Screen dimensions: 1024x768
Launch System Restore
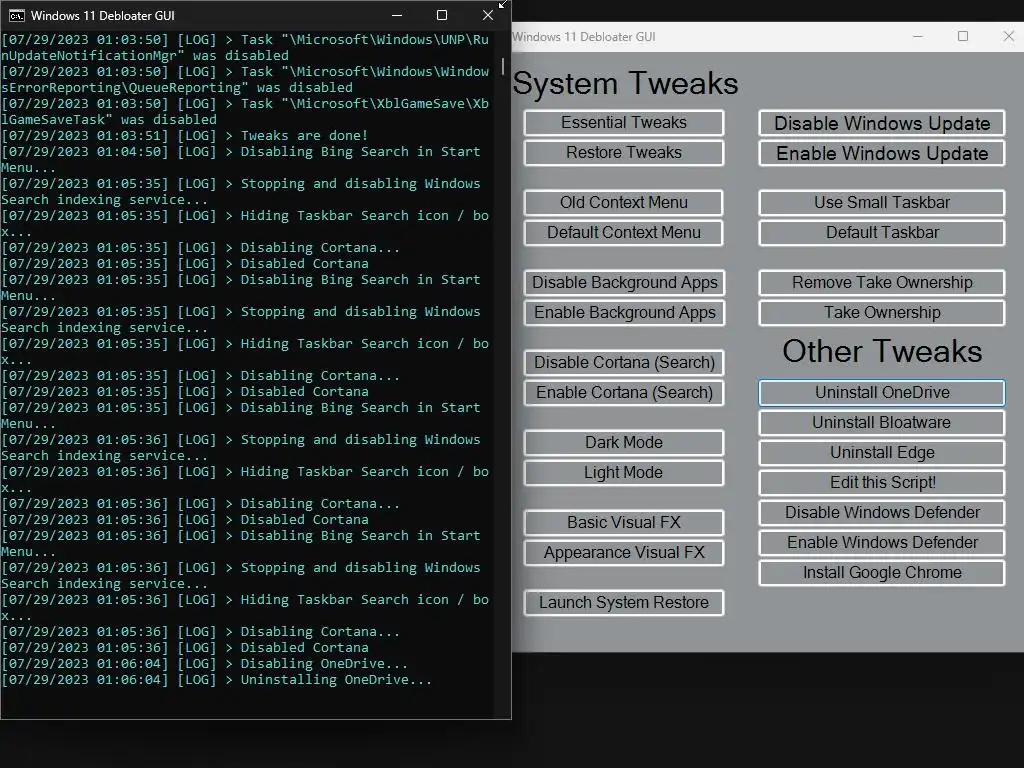coord(624,603)
